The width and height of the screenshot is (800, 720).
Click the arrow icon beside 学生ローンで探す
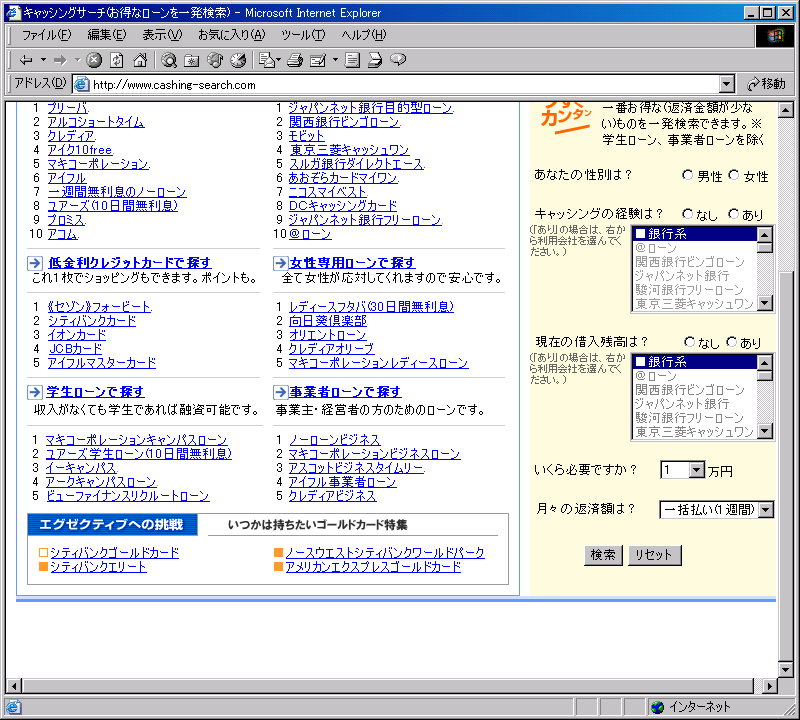point(35,392)
